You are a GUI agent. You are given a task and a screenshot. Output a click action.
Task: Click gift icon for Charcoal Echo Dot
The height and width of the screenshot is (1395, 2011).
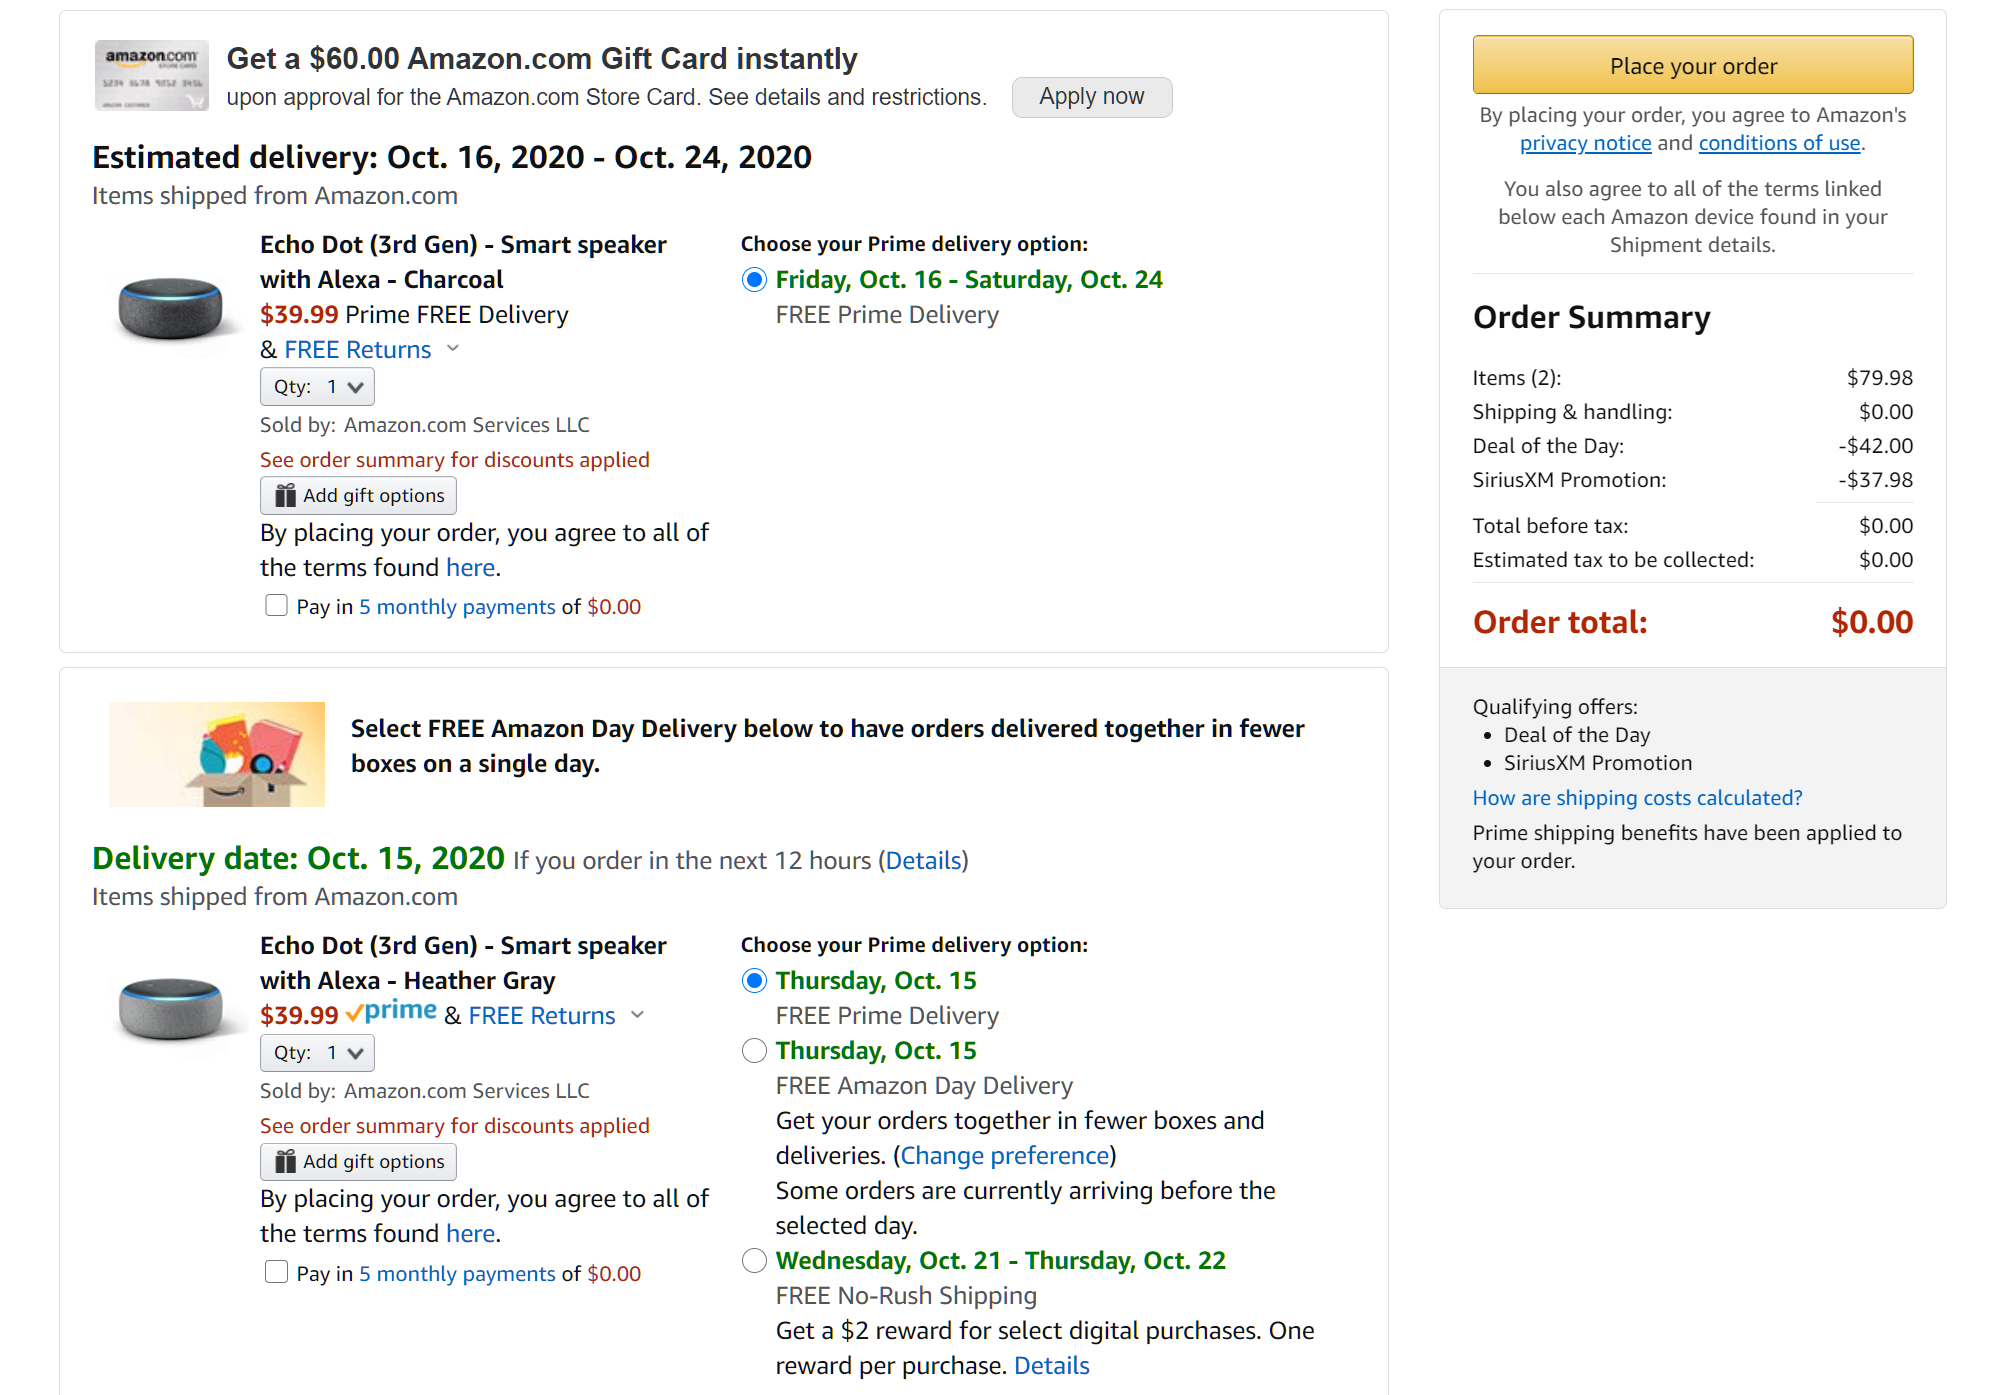click(x=286, y=496)
